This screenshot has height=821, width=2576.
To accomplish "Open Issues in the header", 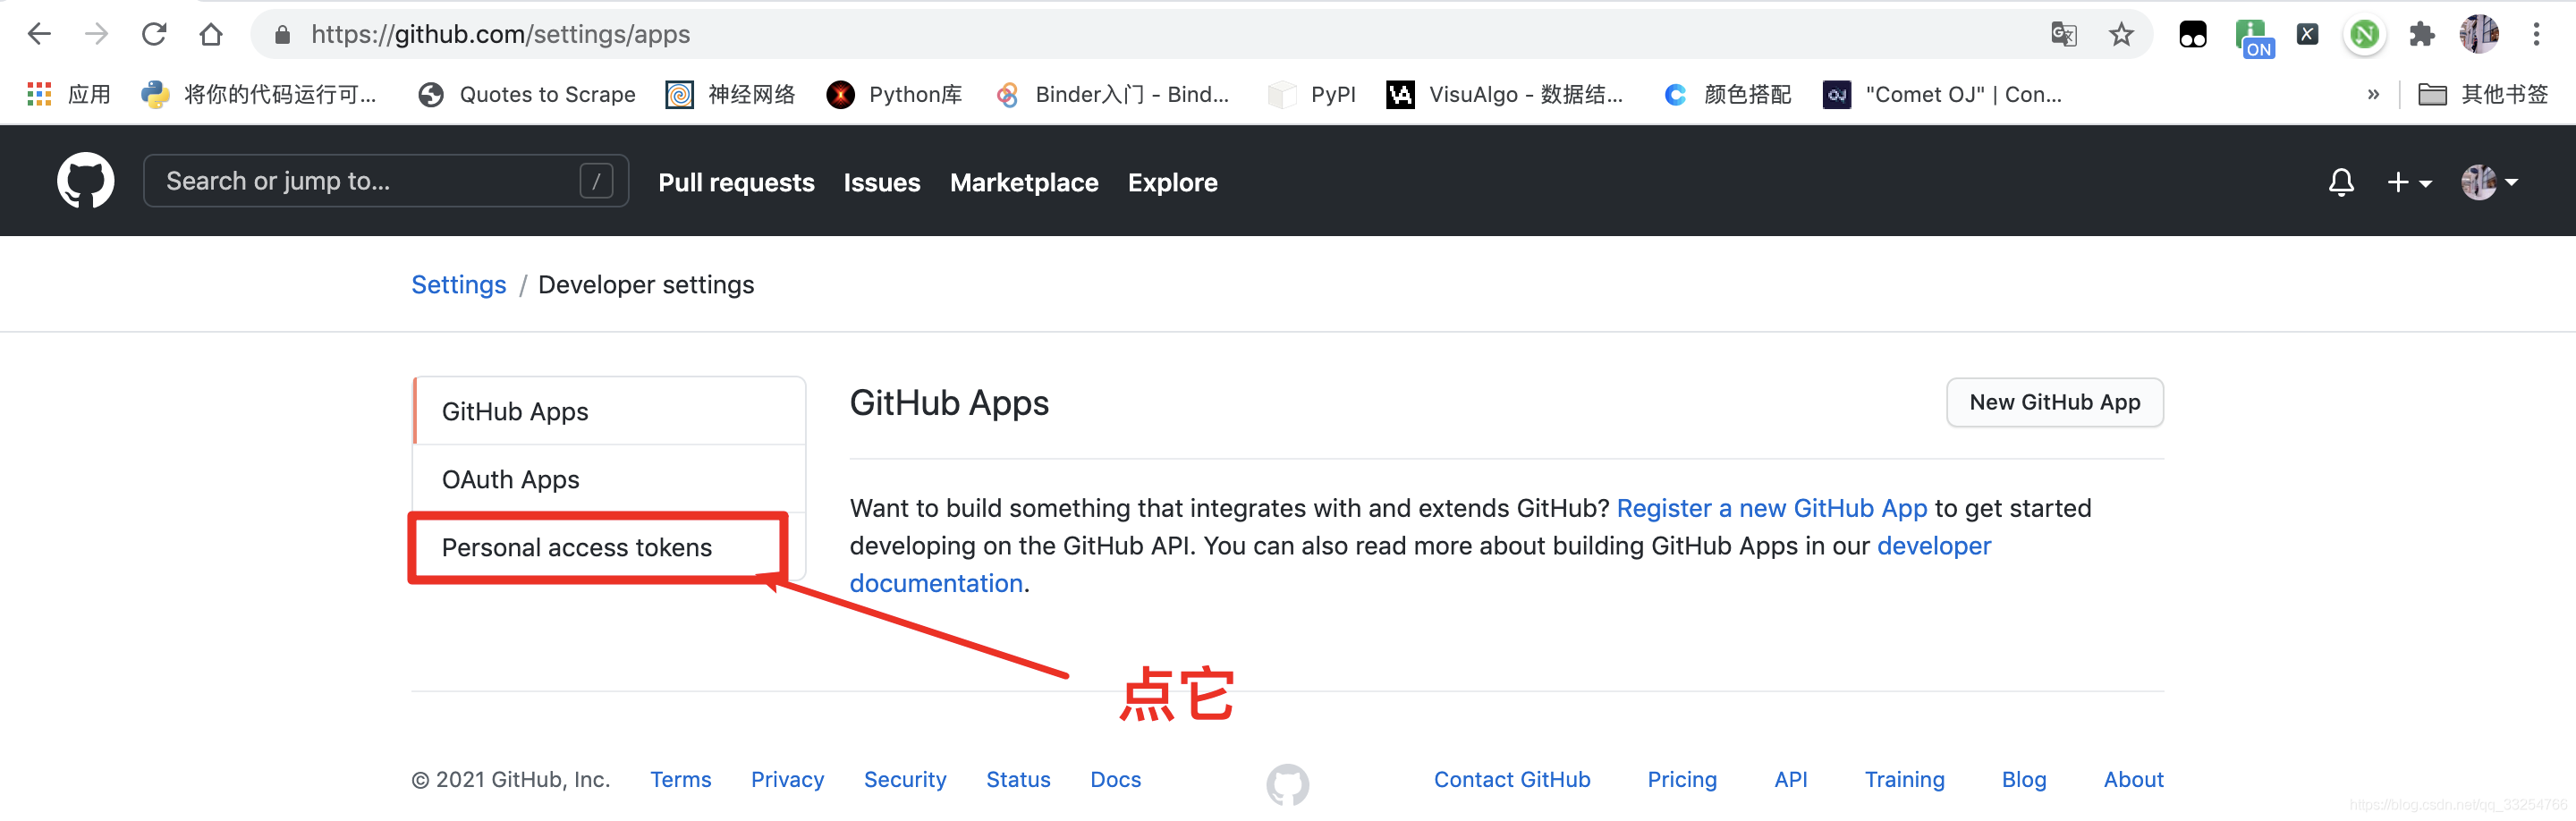I will point(881,183).
